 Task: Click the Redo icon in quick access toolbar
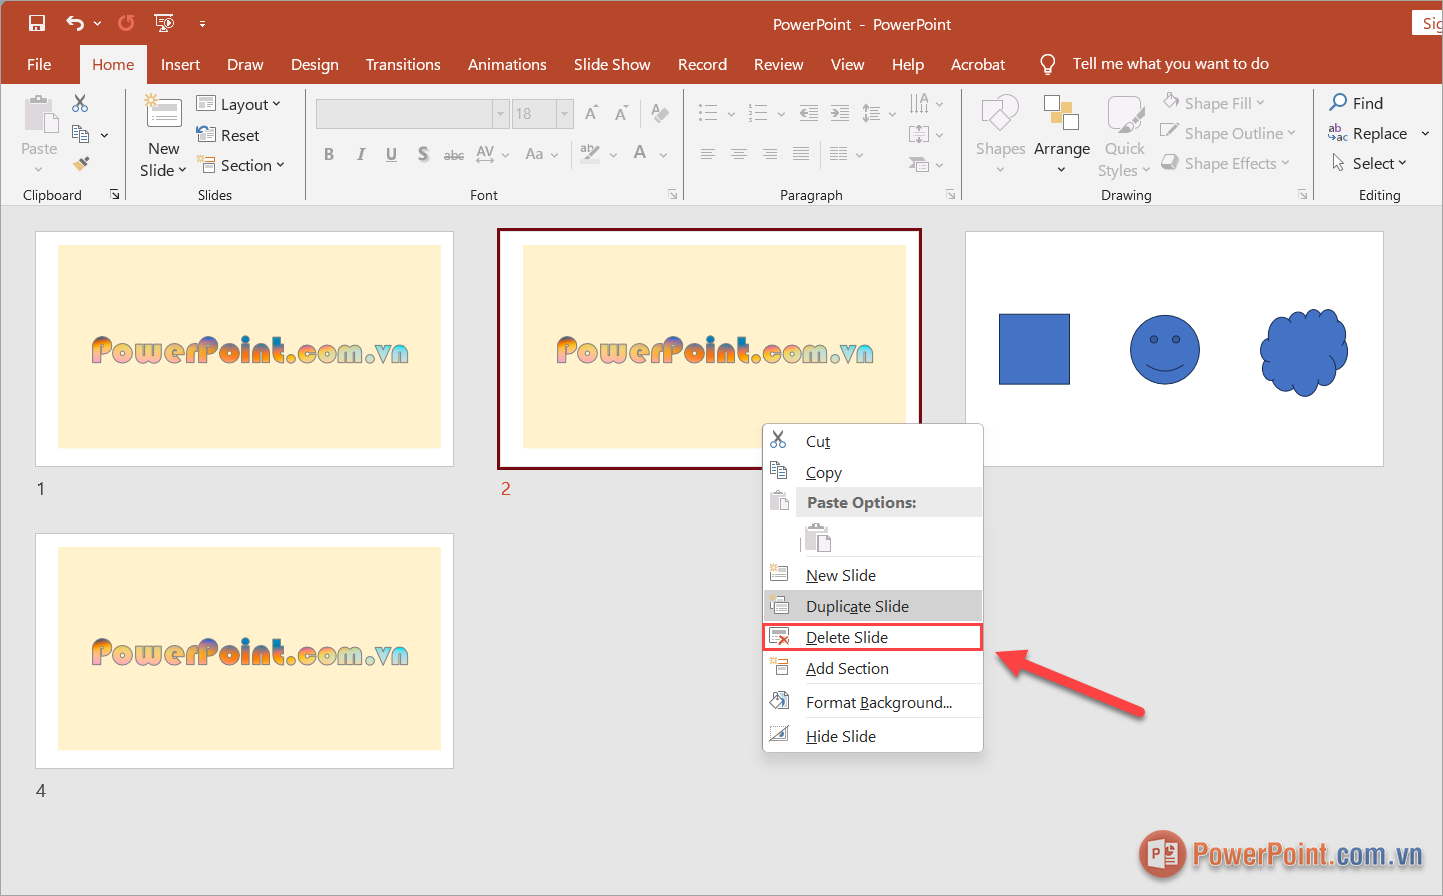pos(126,23)
